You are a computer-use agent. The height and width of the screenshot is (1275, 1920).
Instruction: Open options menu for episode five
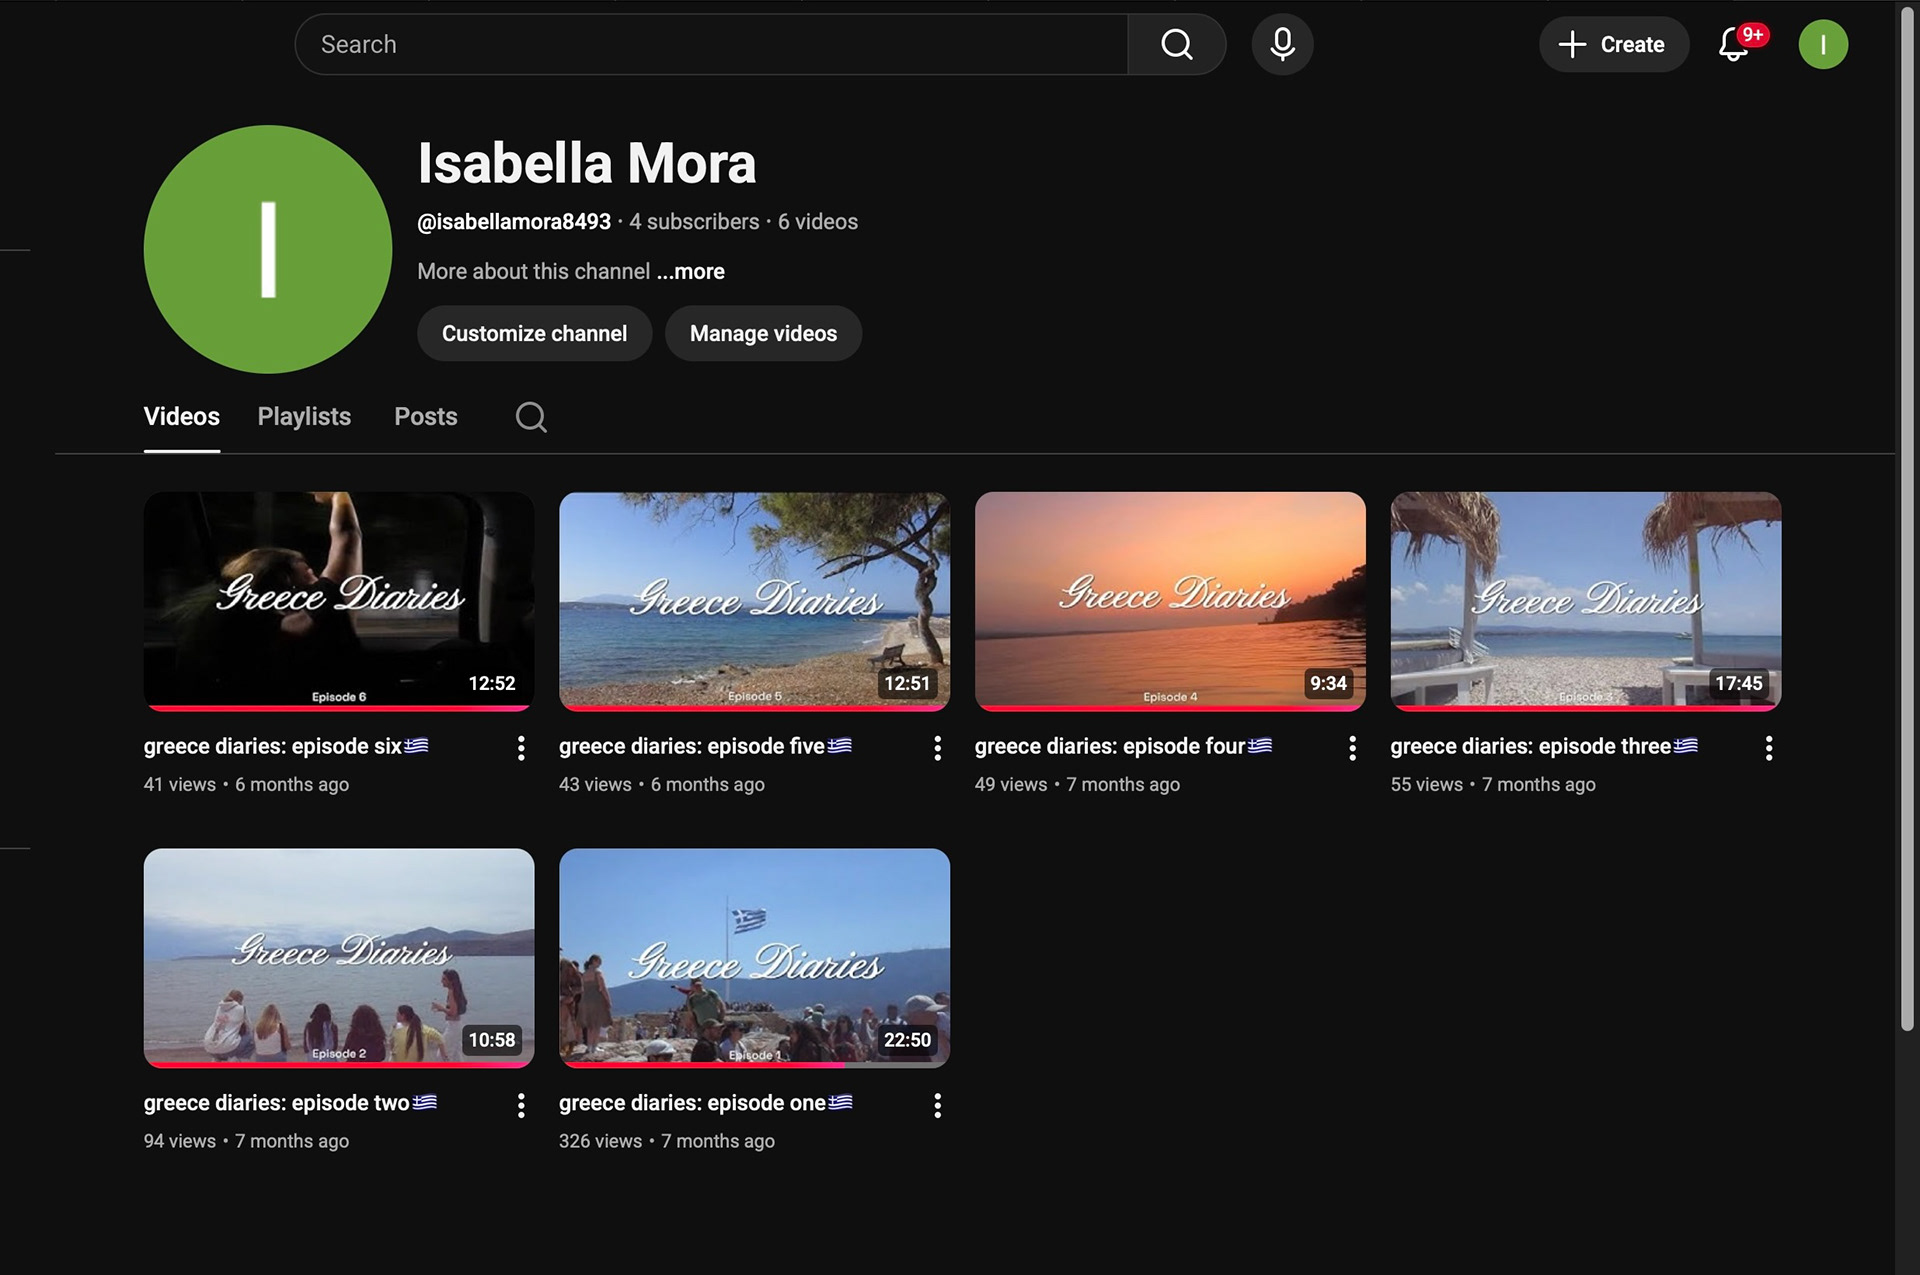tap(937, 748)
